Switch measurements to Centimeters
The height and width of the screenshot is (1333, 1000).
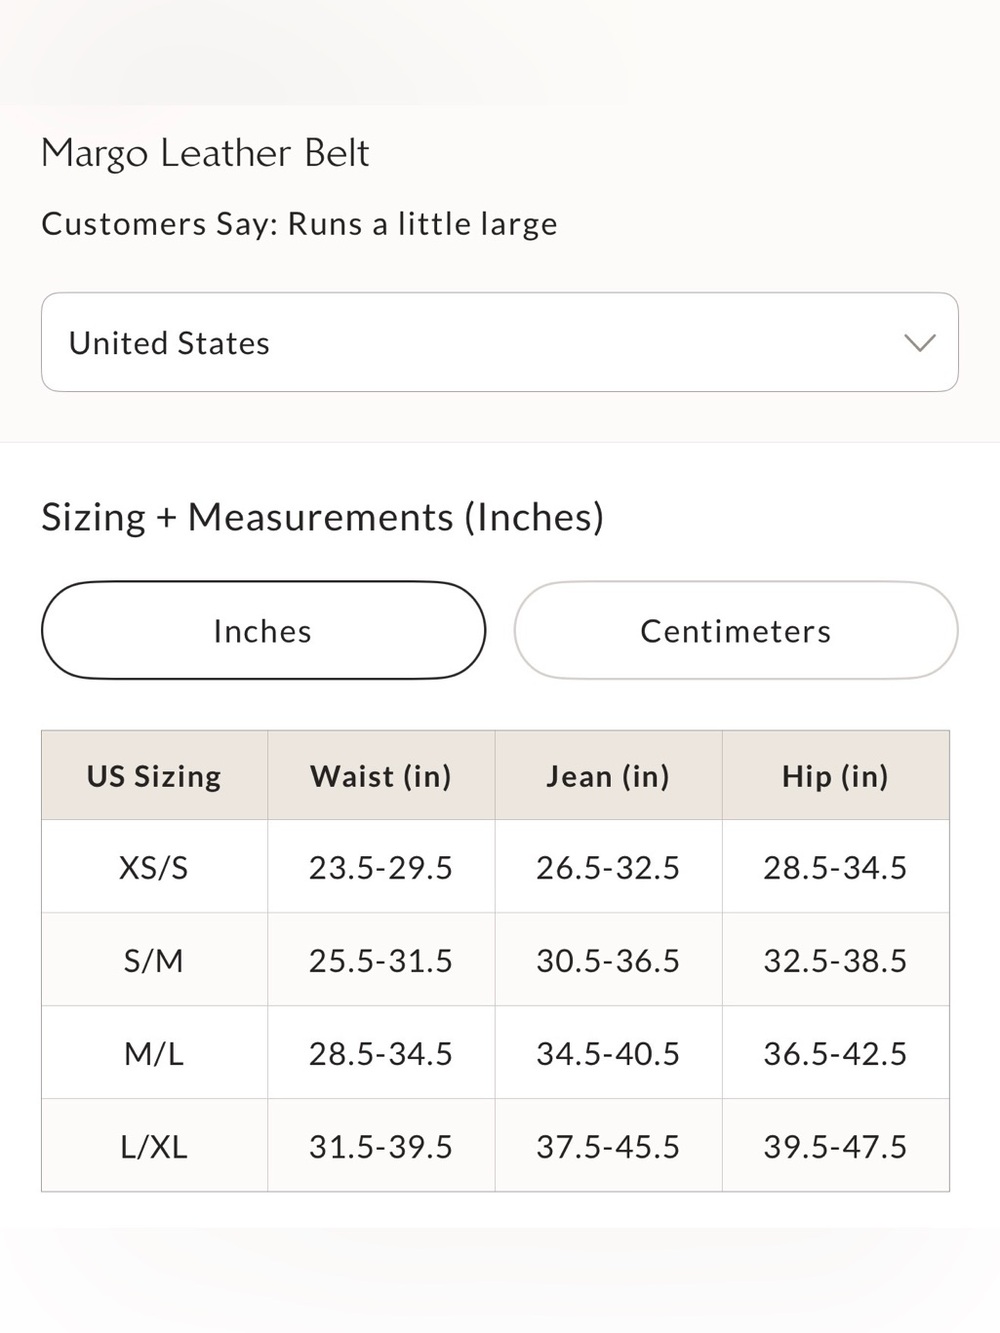click(x=736, y=630)
